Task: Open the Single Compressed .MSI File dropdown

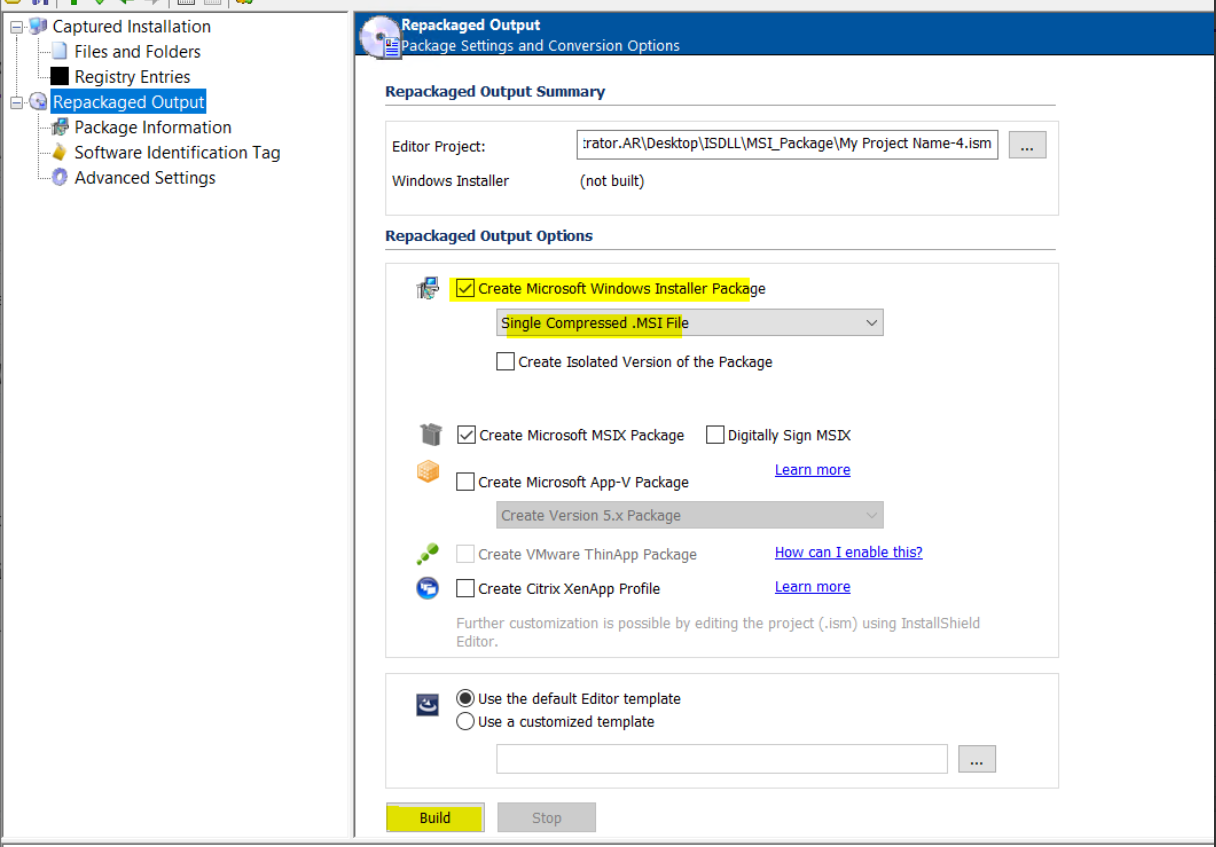Action: [690, 323]
